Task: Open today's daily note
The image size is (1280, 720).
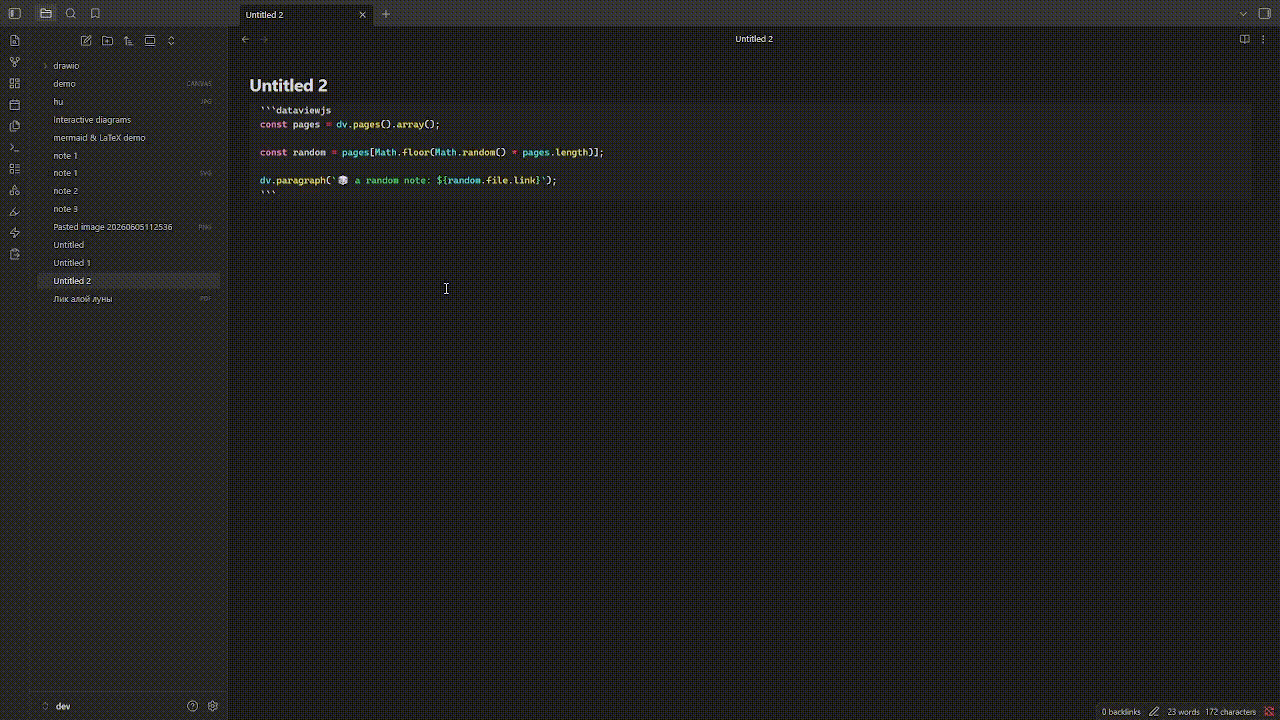Action: [14, 105]
